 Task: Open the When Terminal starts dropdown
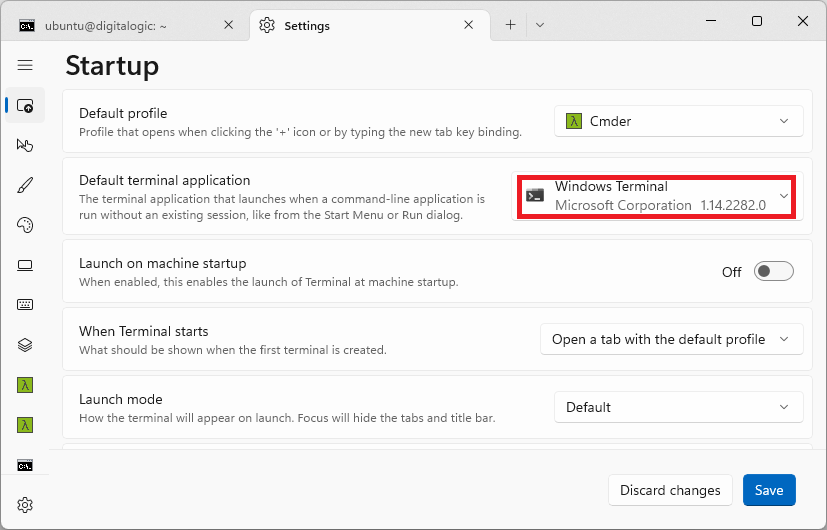click(x=672, y=339)
